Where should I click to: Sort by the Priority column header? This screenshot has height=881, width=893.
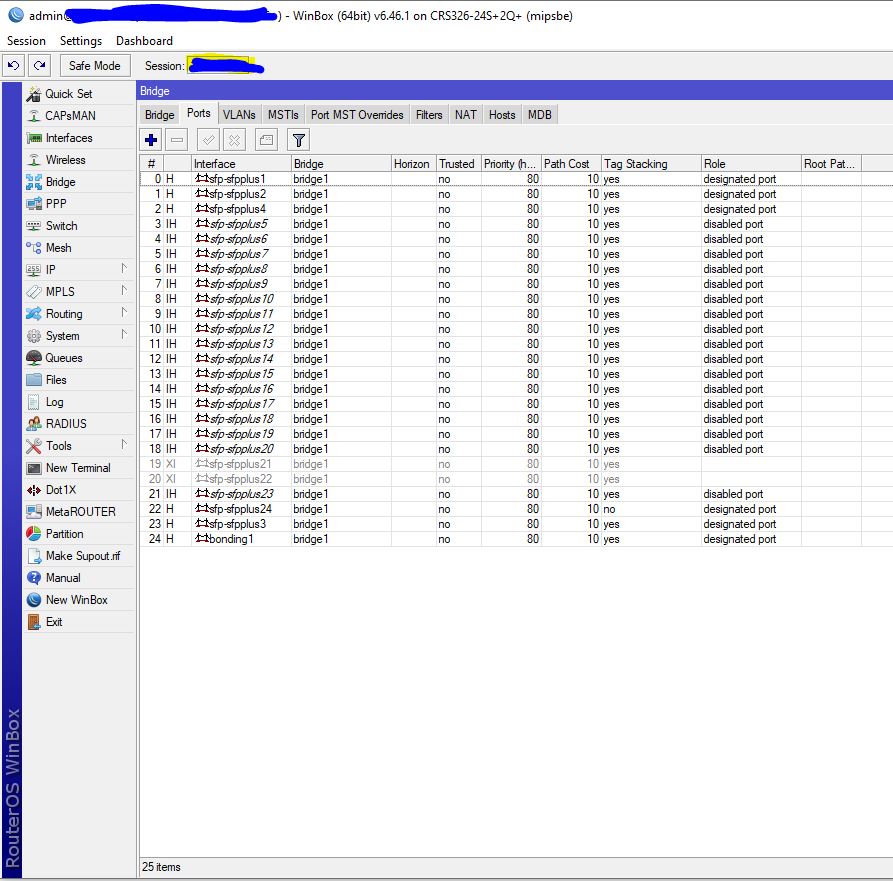click(511, 164)
